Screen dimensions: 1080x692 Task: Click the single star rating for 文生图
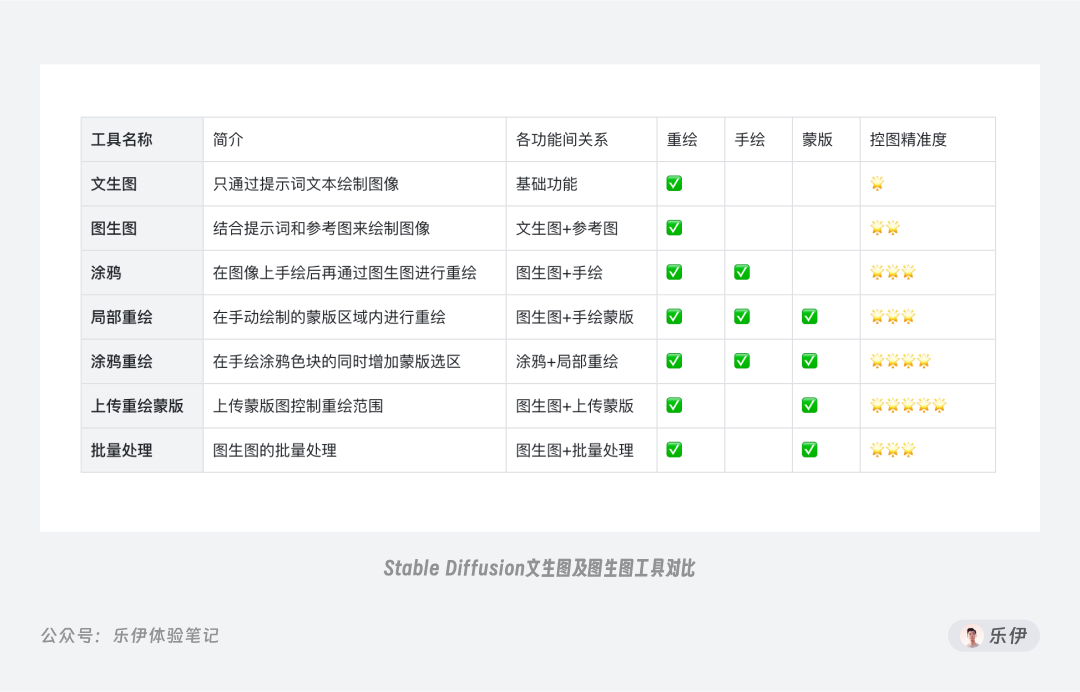877,184
